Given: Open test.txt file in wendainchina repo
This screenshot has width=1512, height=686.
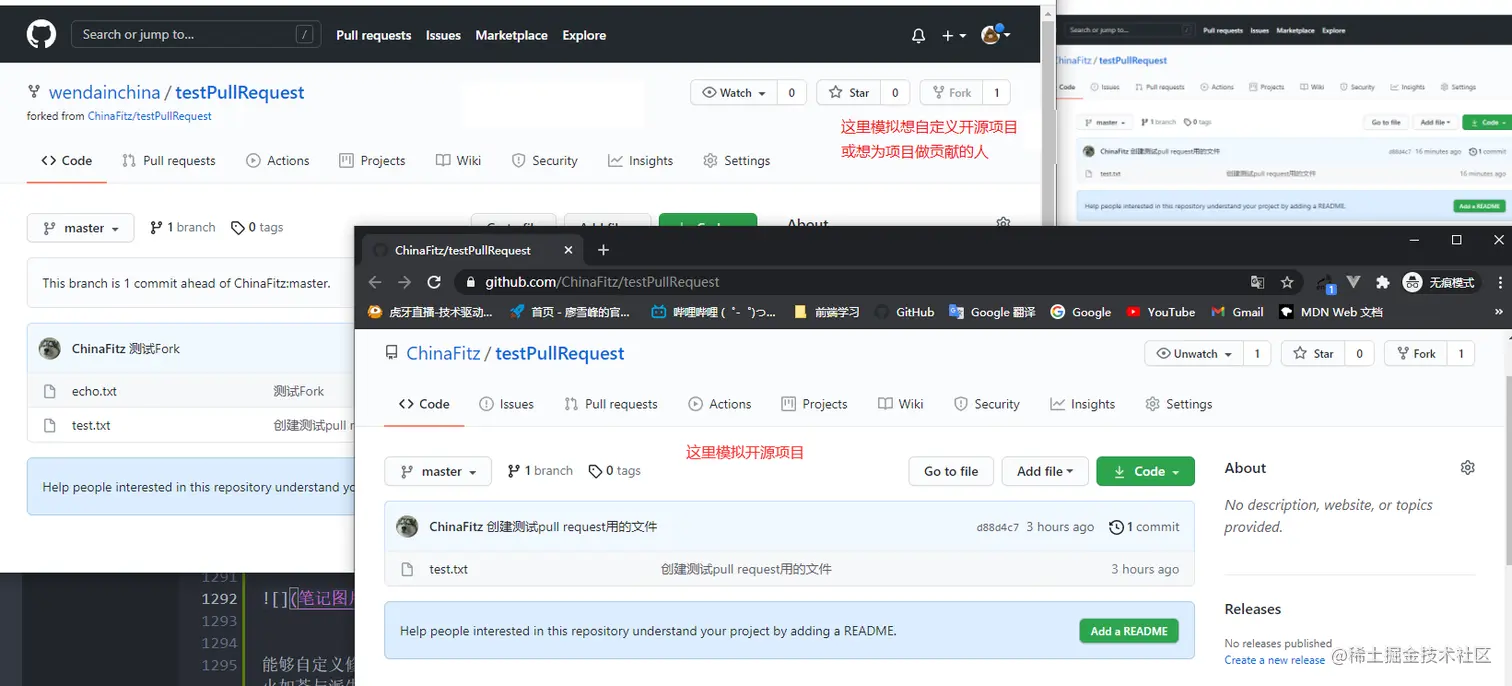Looking at the screenshot, I should point(91,425).
